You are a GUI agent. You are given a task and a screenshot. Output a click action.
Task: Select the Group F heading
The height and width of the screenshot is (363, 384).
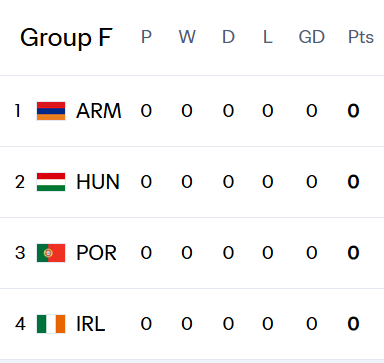[x=66, y=38]
